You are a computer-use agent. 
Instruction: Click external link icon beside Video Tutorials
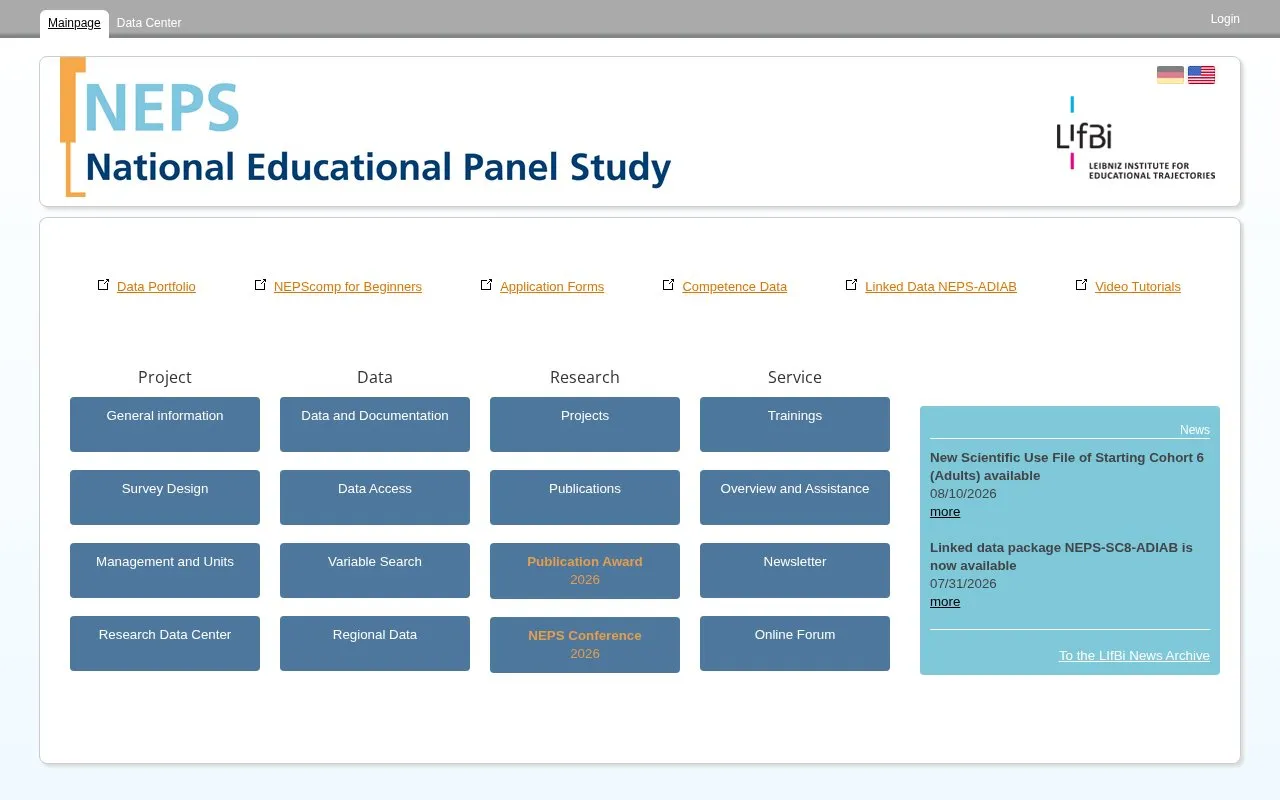tap(1081, 285)
